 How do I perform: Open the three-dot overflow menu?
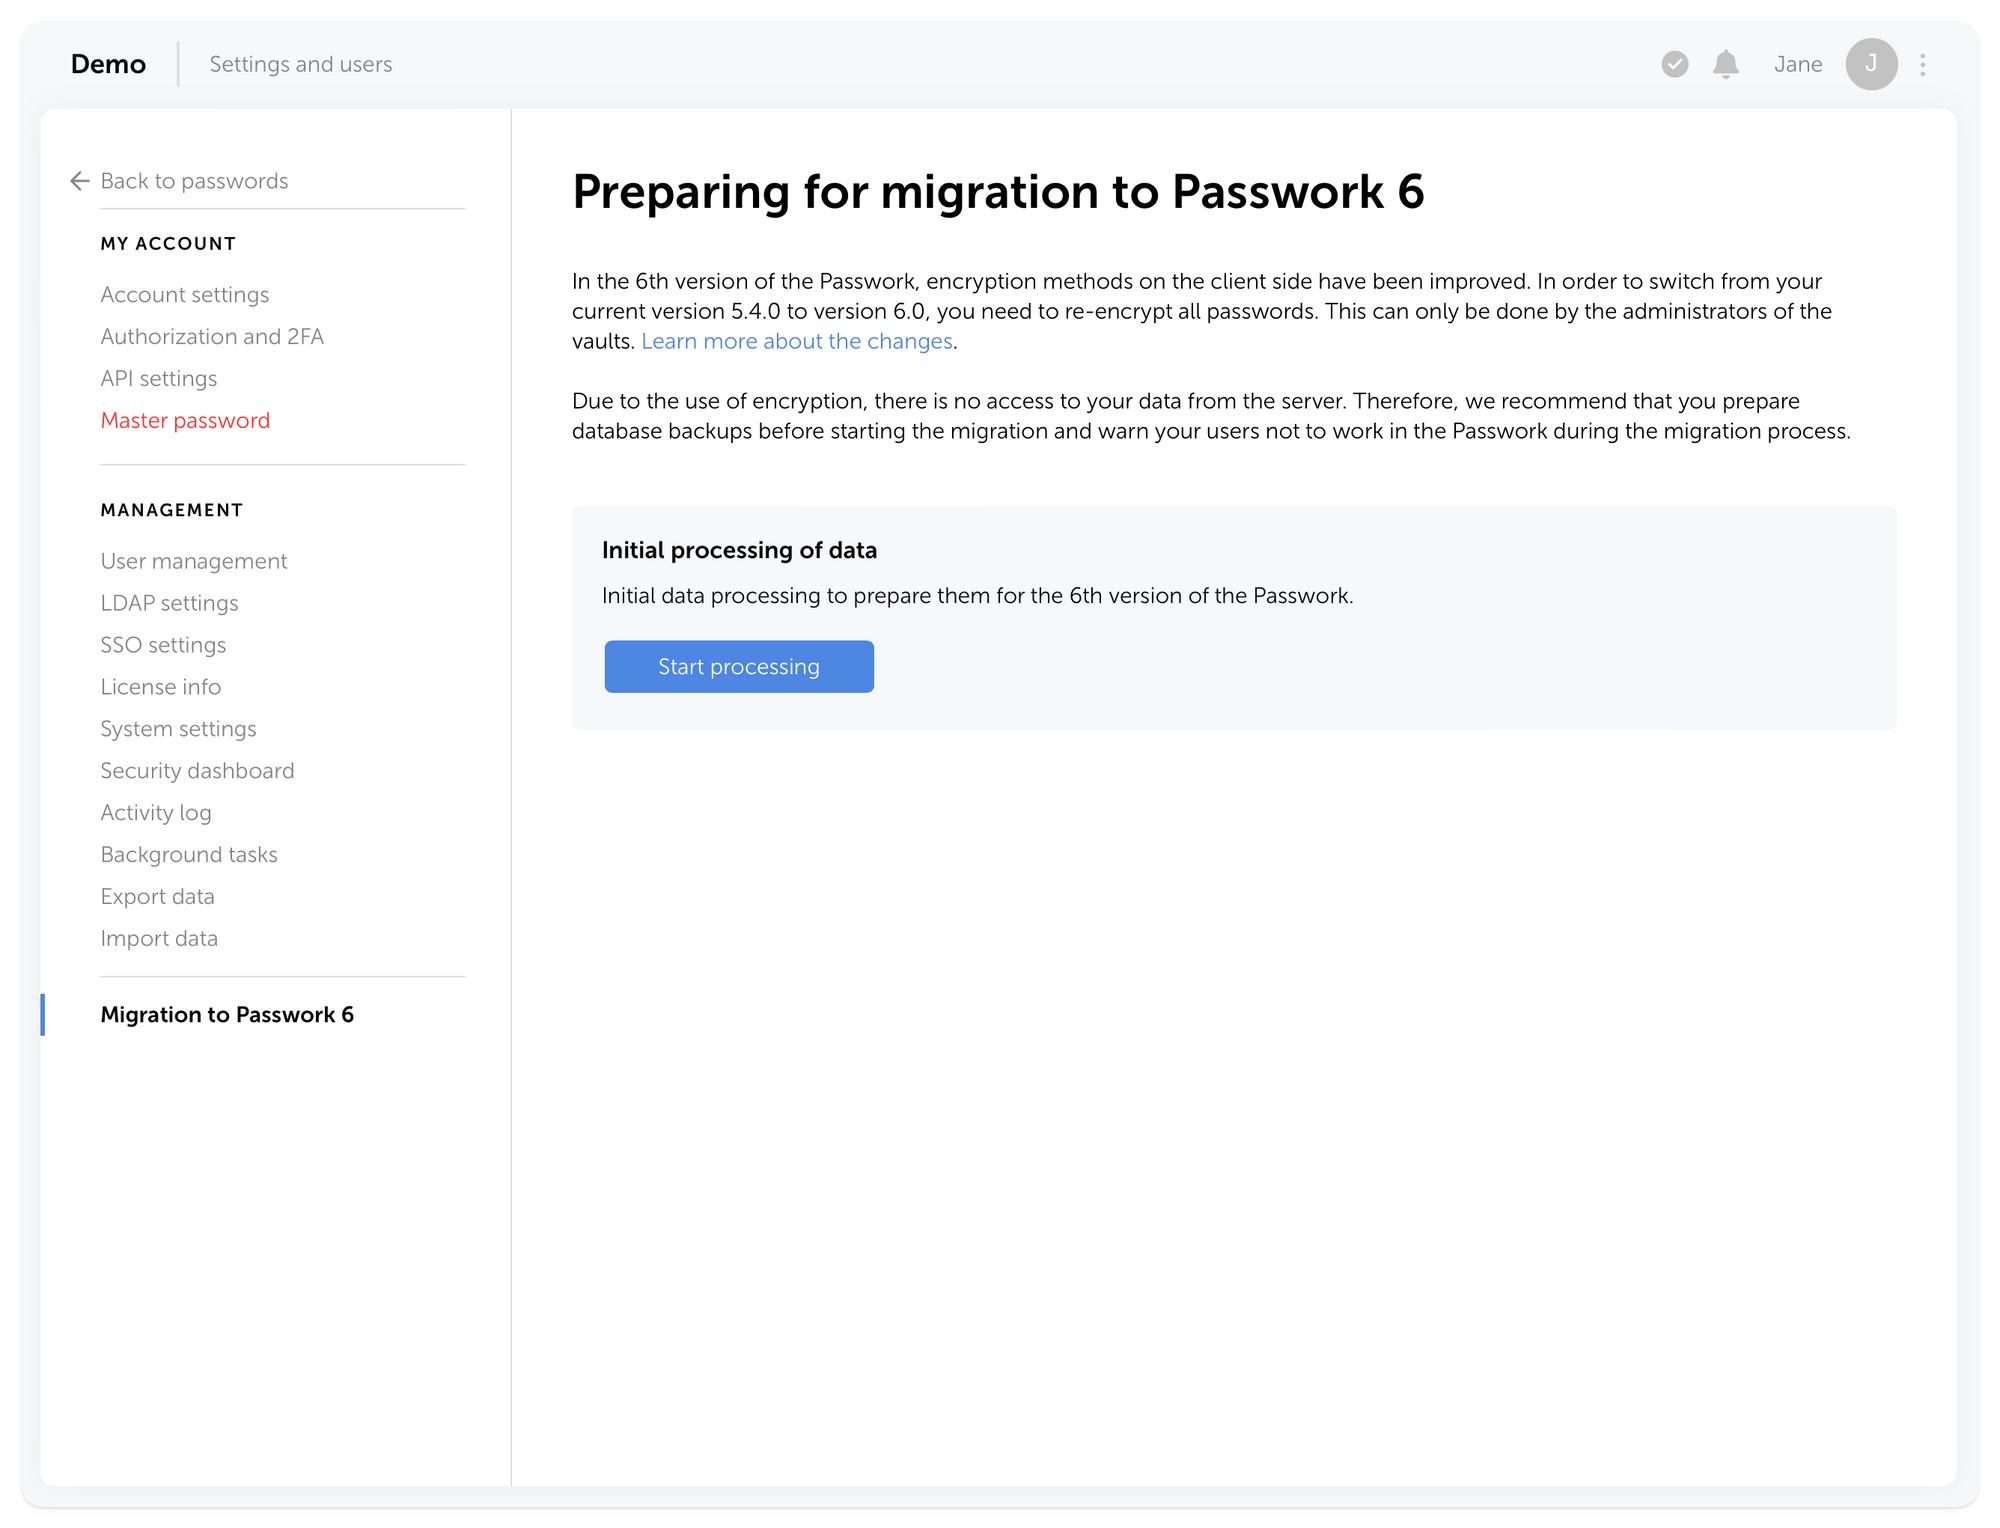[x=1922, y=64]
